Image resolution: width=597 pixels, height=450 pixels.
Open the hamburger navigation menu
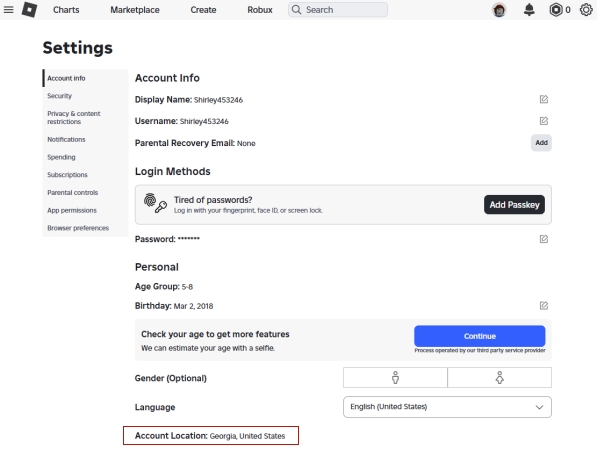pyautogui.click(x=8, y=10)
